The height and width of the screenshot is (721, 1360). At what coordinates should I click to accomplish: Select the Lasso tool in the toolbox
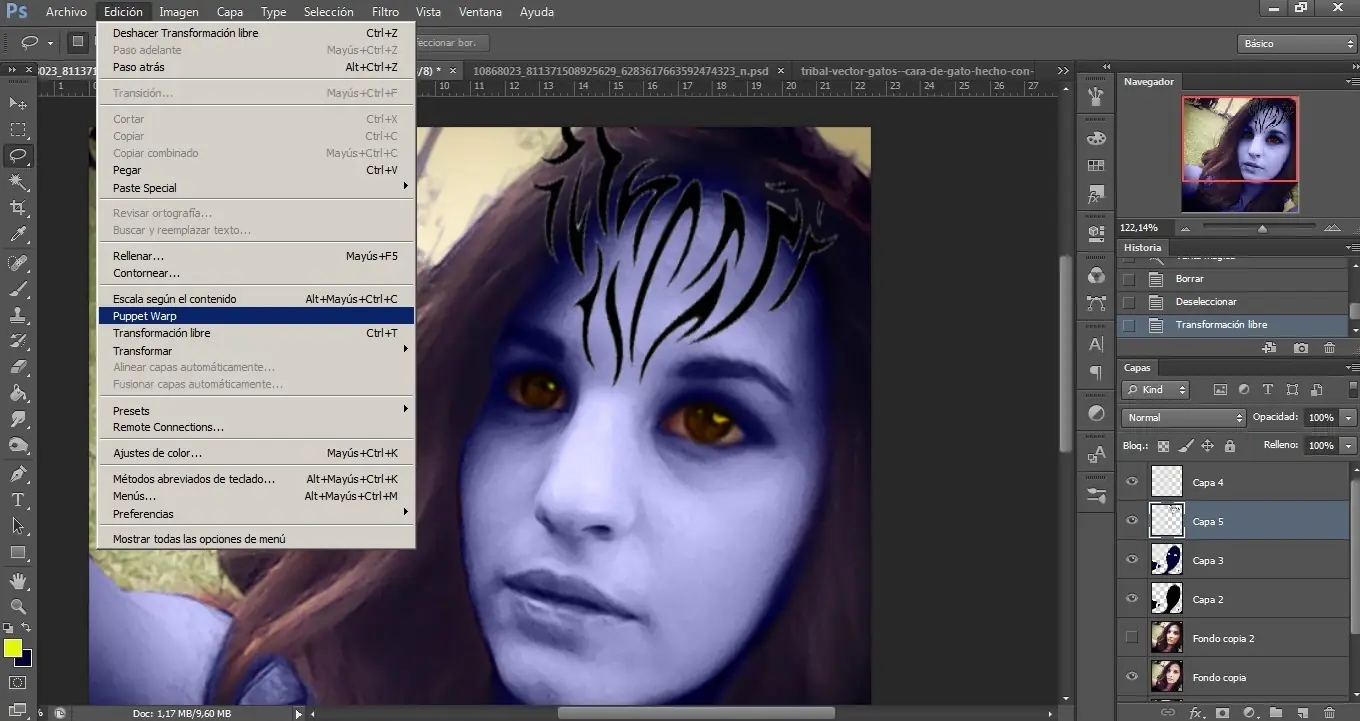click(x=18, y=156)
